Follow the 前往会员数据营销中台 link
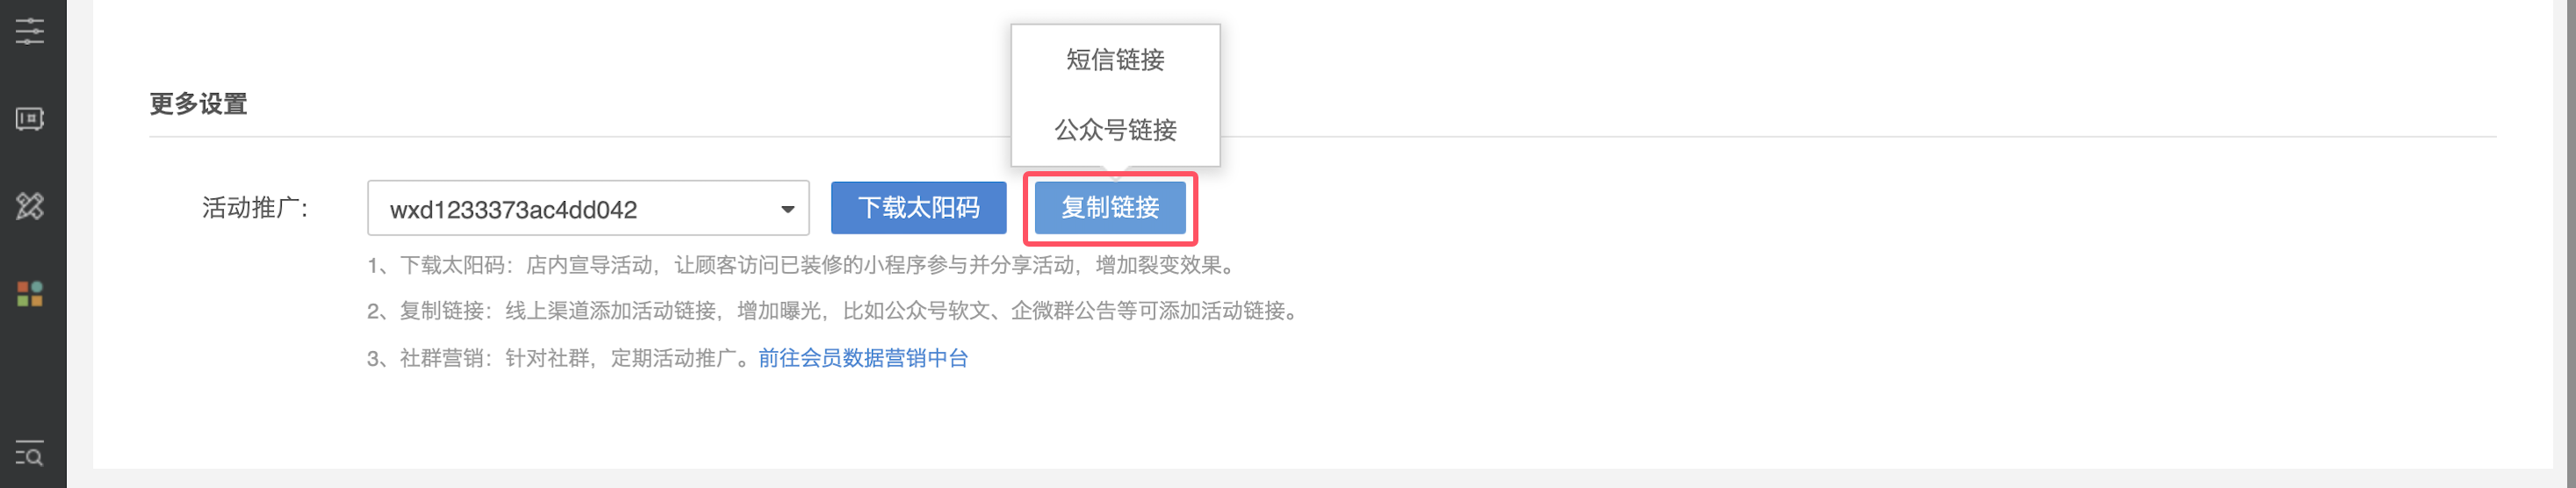This screenshot has width=2576, height=488. 863,358
